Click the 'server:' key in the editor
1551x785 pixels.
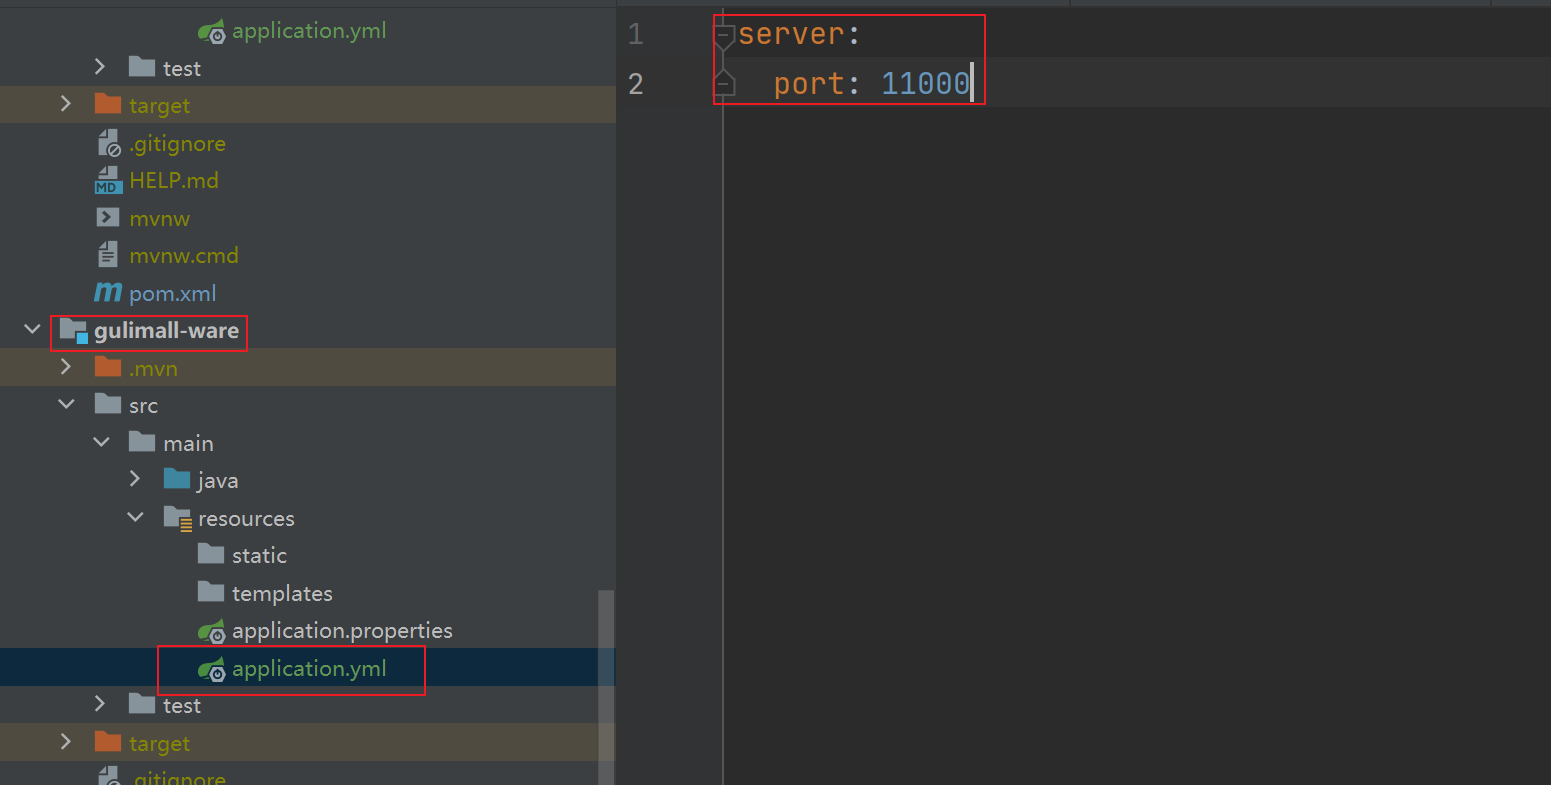click(799, 35)
